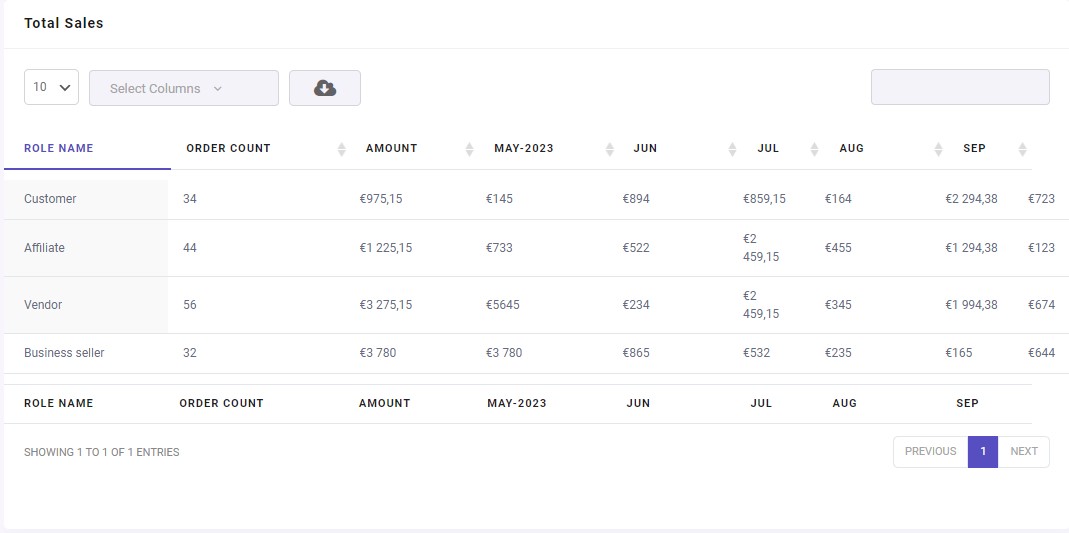Expand the Select Columns dropdown
Screen dimensions: 1069x533
tap(184, 88)
